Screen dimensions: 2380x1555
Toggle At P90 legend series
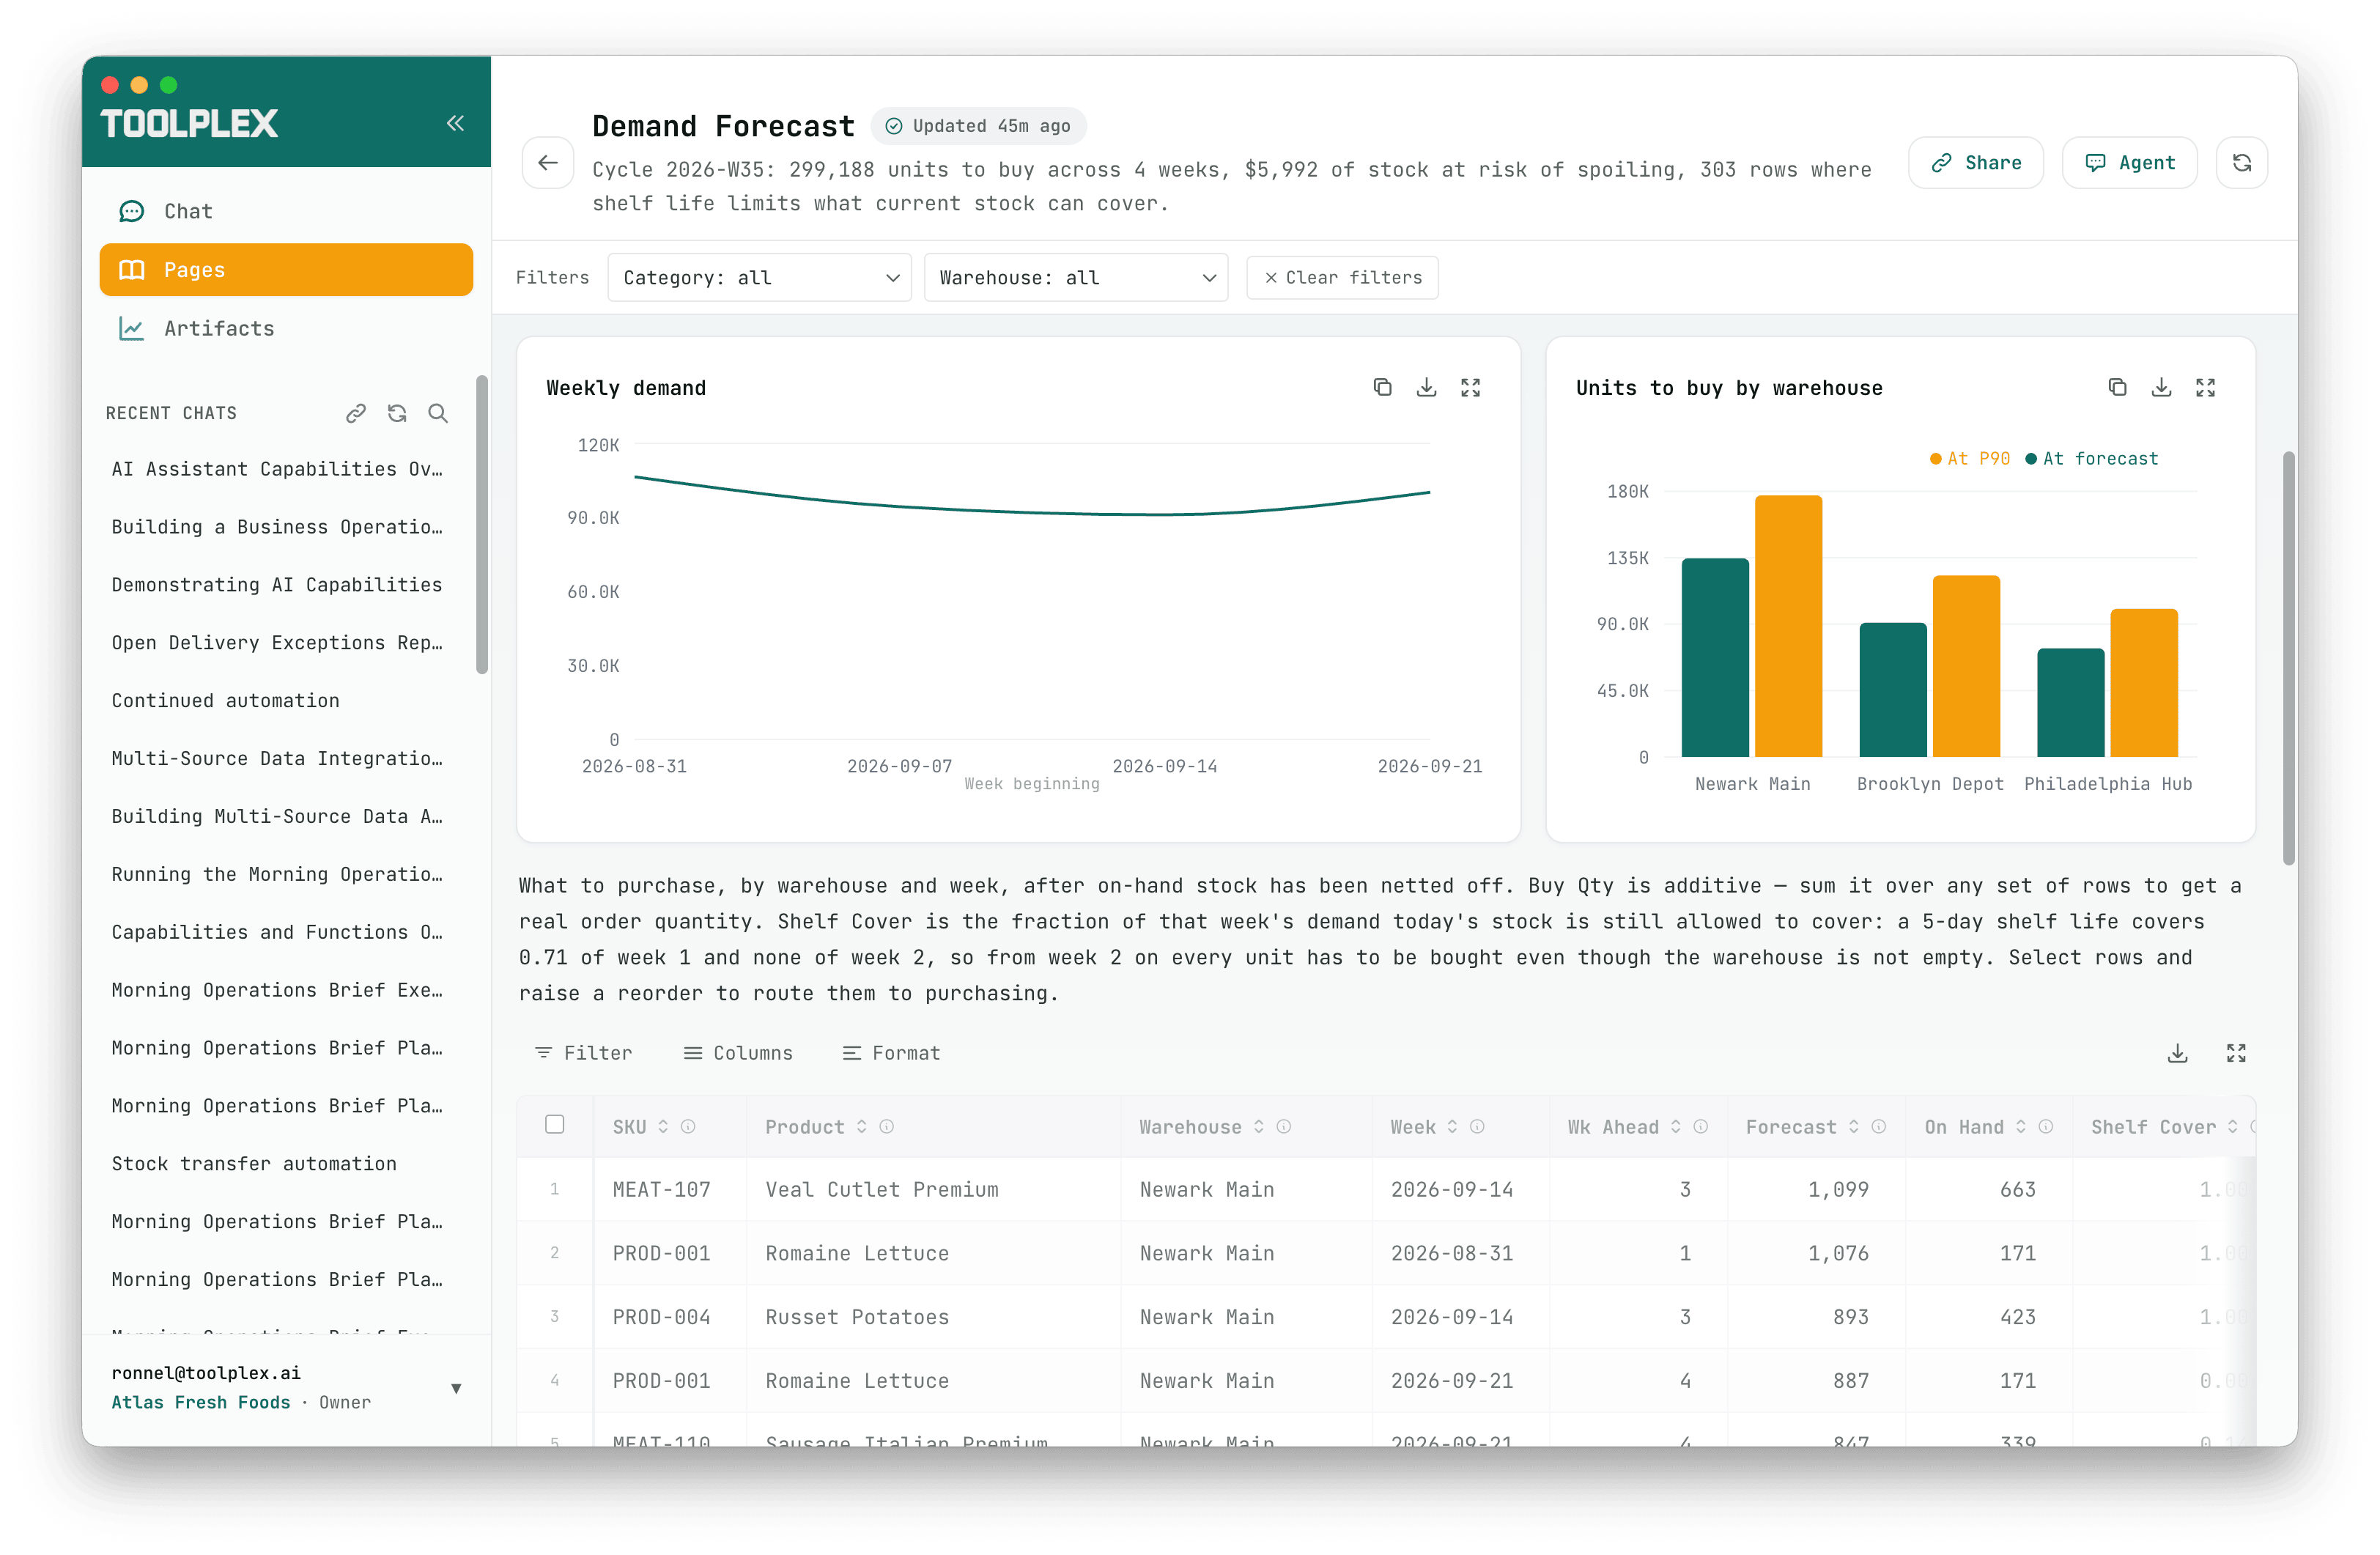coord(1969,458)
